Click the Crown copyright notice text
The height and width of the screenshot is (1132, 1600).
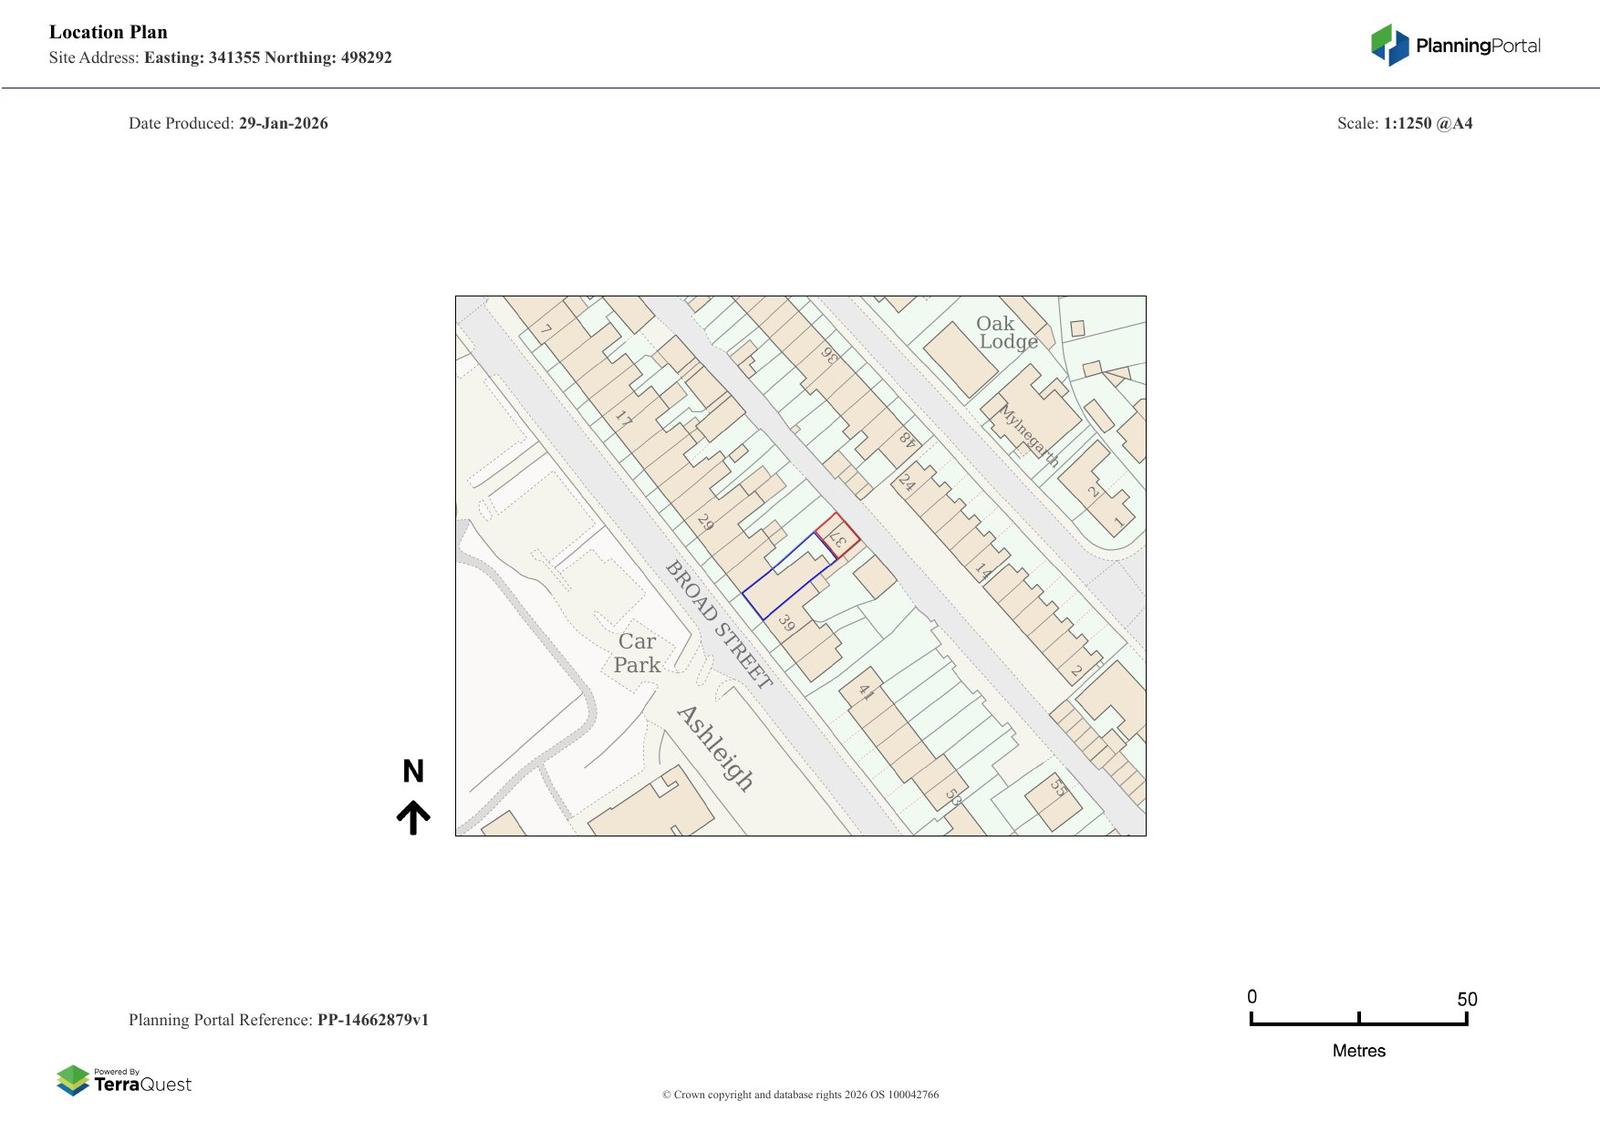coord(800,1094)
